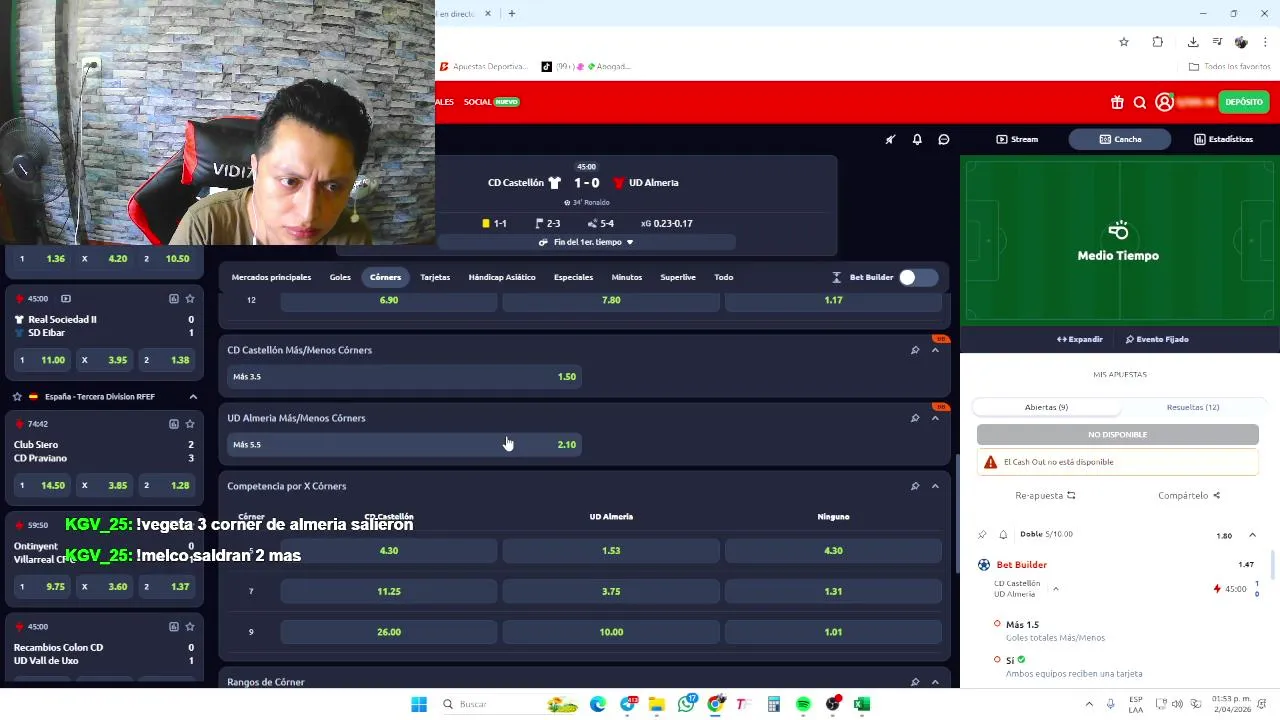Open the gift promotions icon in the header
This screenshot has width=1280, height=720.
pyautogui.click(x=1117, y=102)
